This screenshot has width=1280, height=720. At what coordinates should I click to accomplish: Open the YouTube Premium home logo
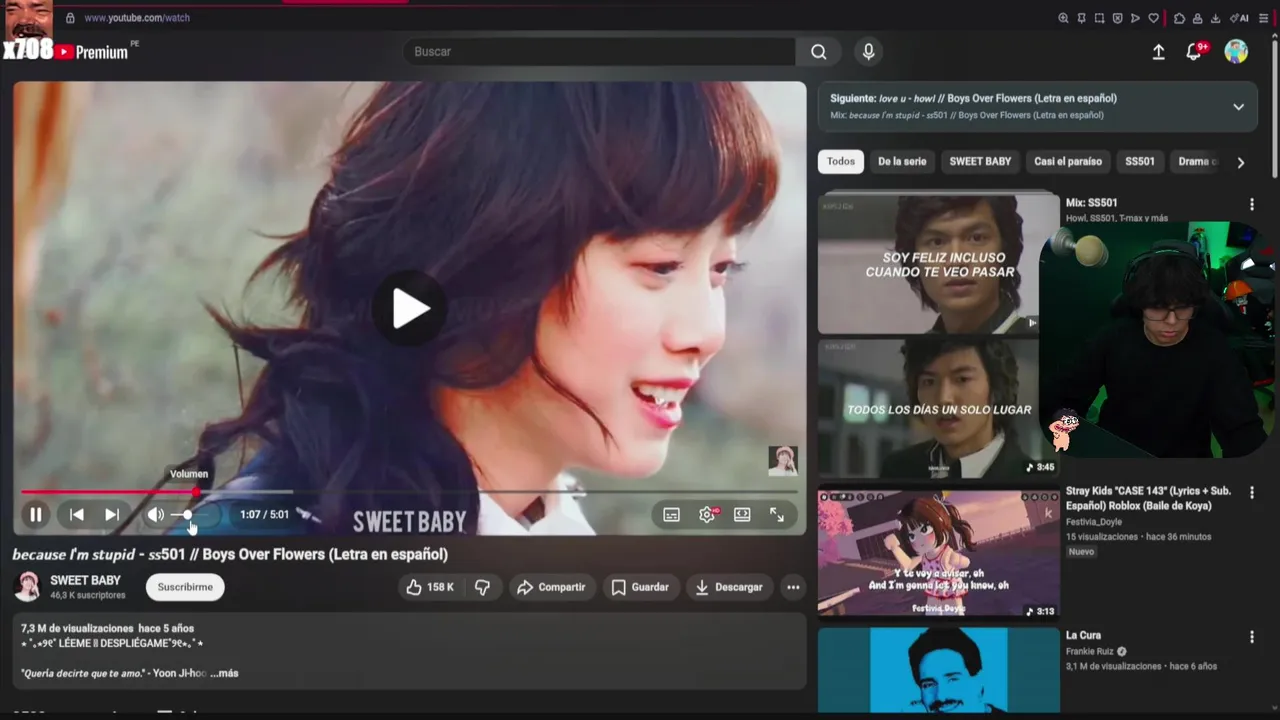point(92,52)
